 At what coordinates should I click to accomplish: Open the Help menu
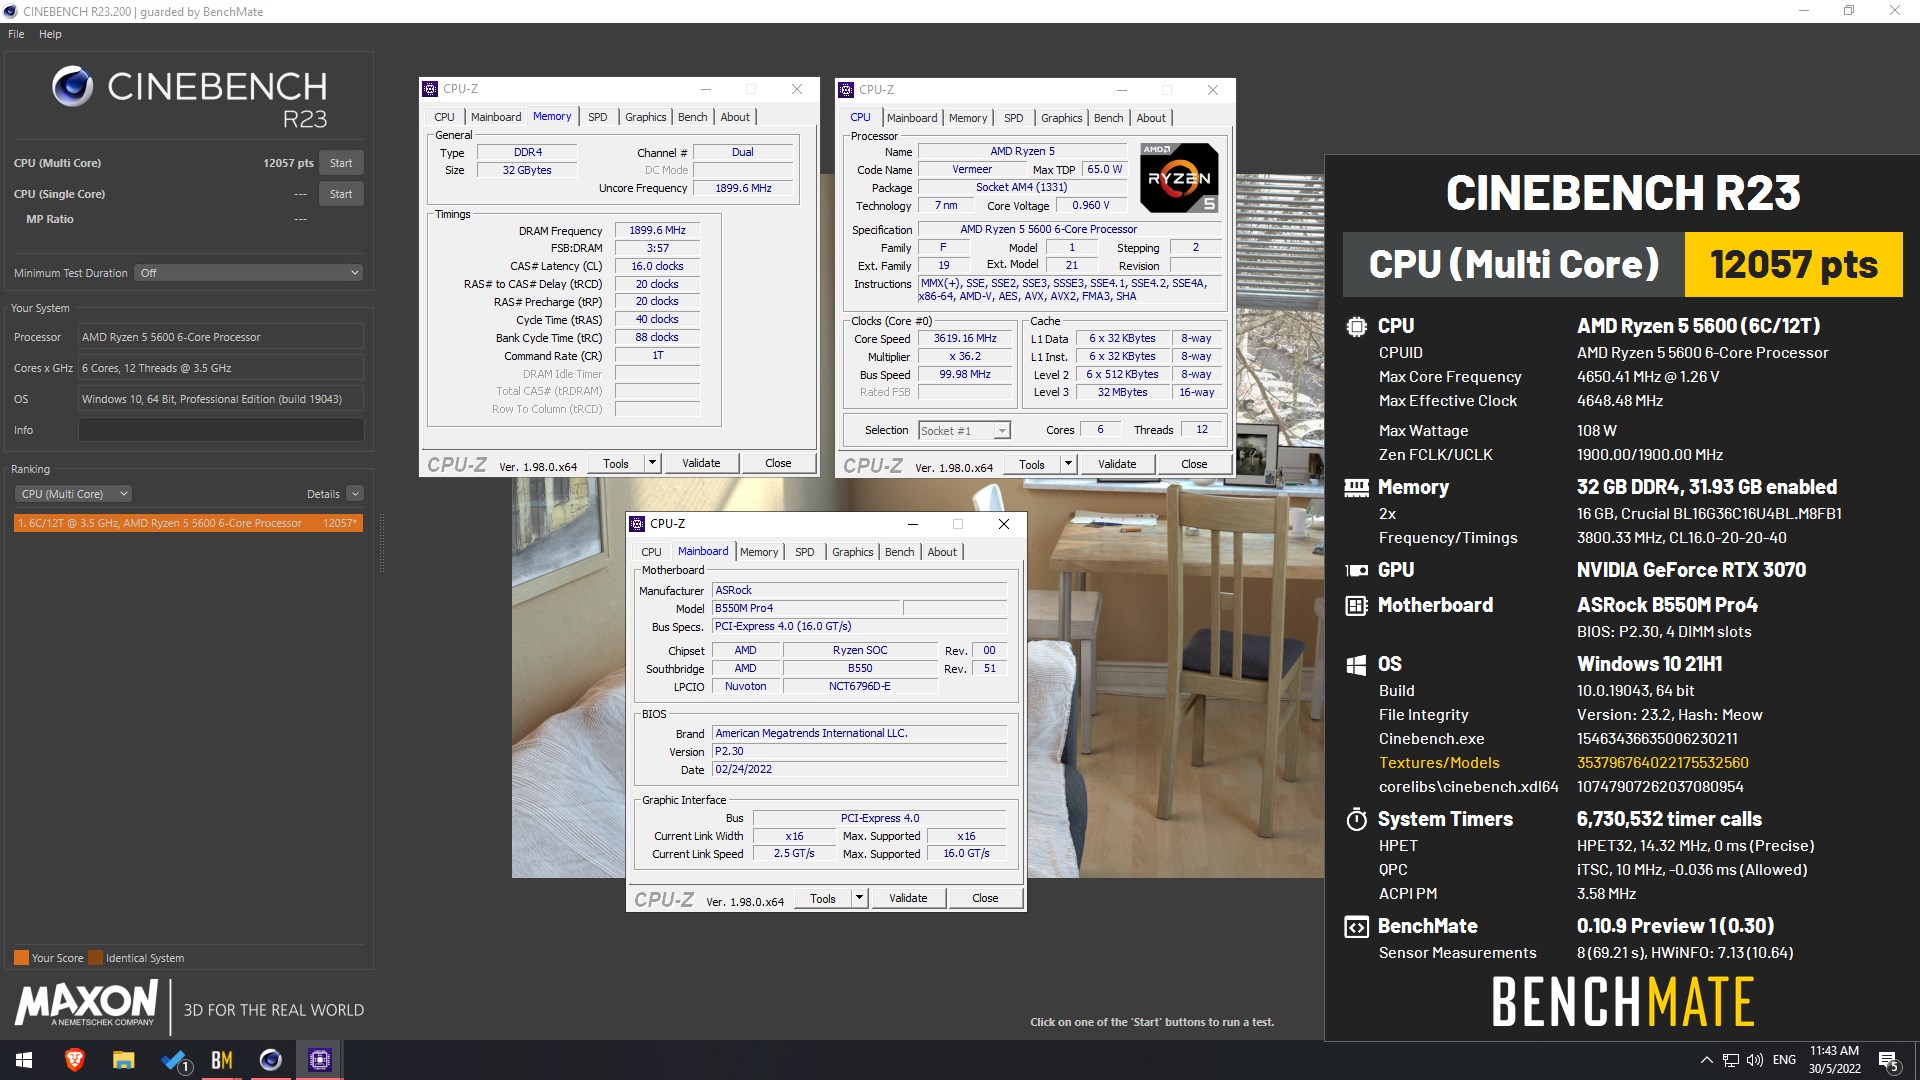[x=50, y=34]
